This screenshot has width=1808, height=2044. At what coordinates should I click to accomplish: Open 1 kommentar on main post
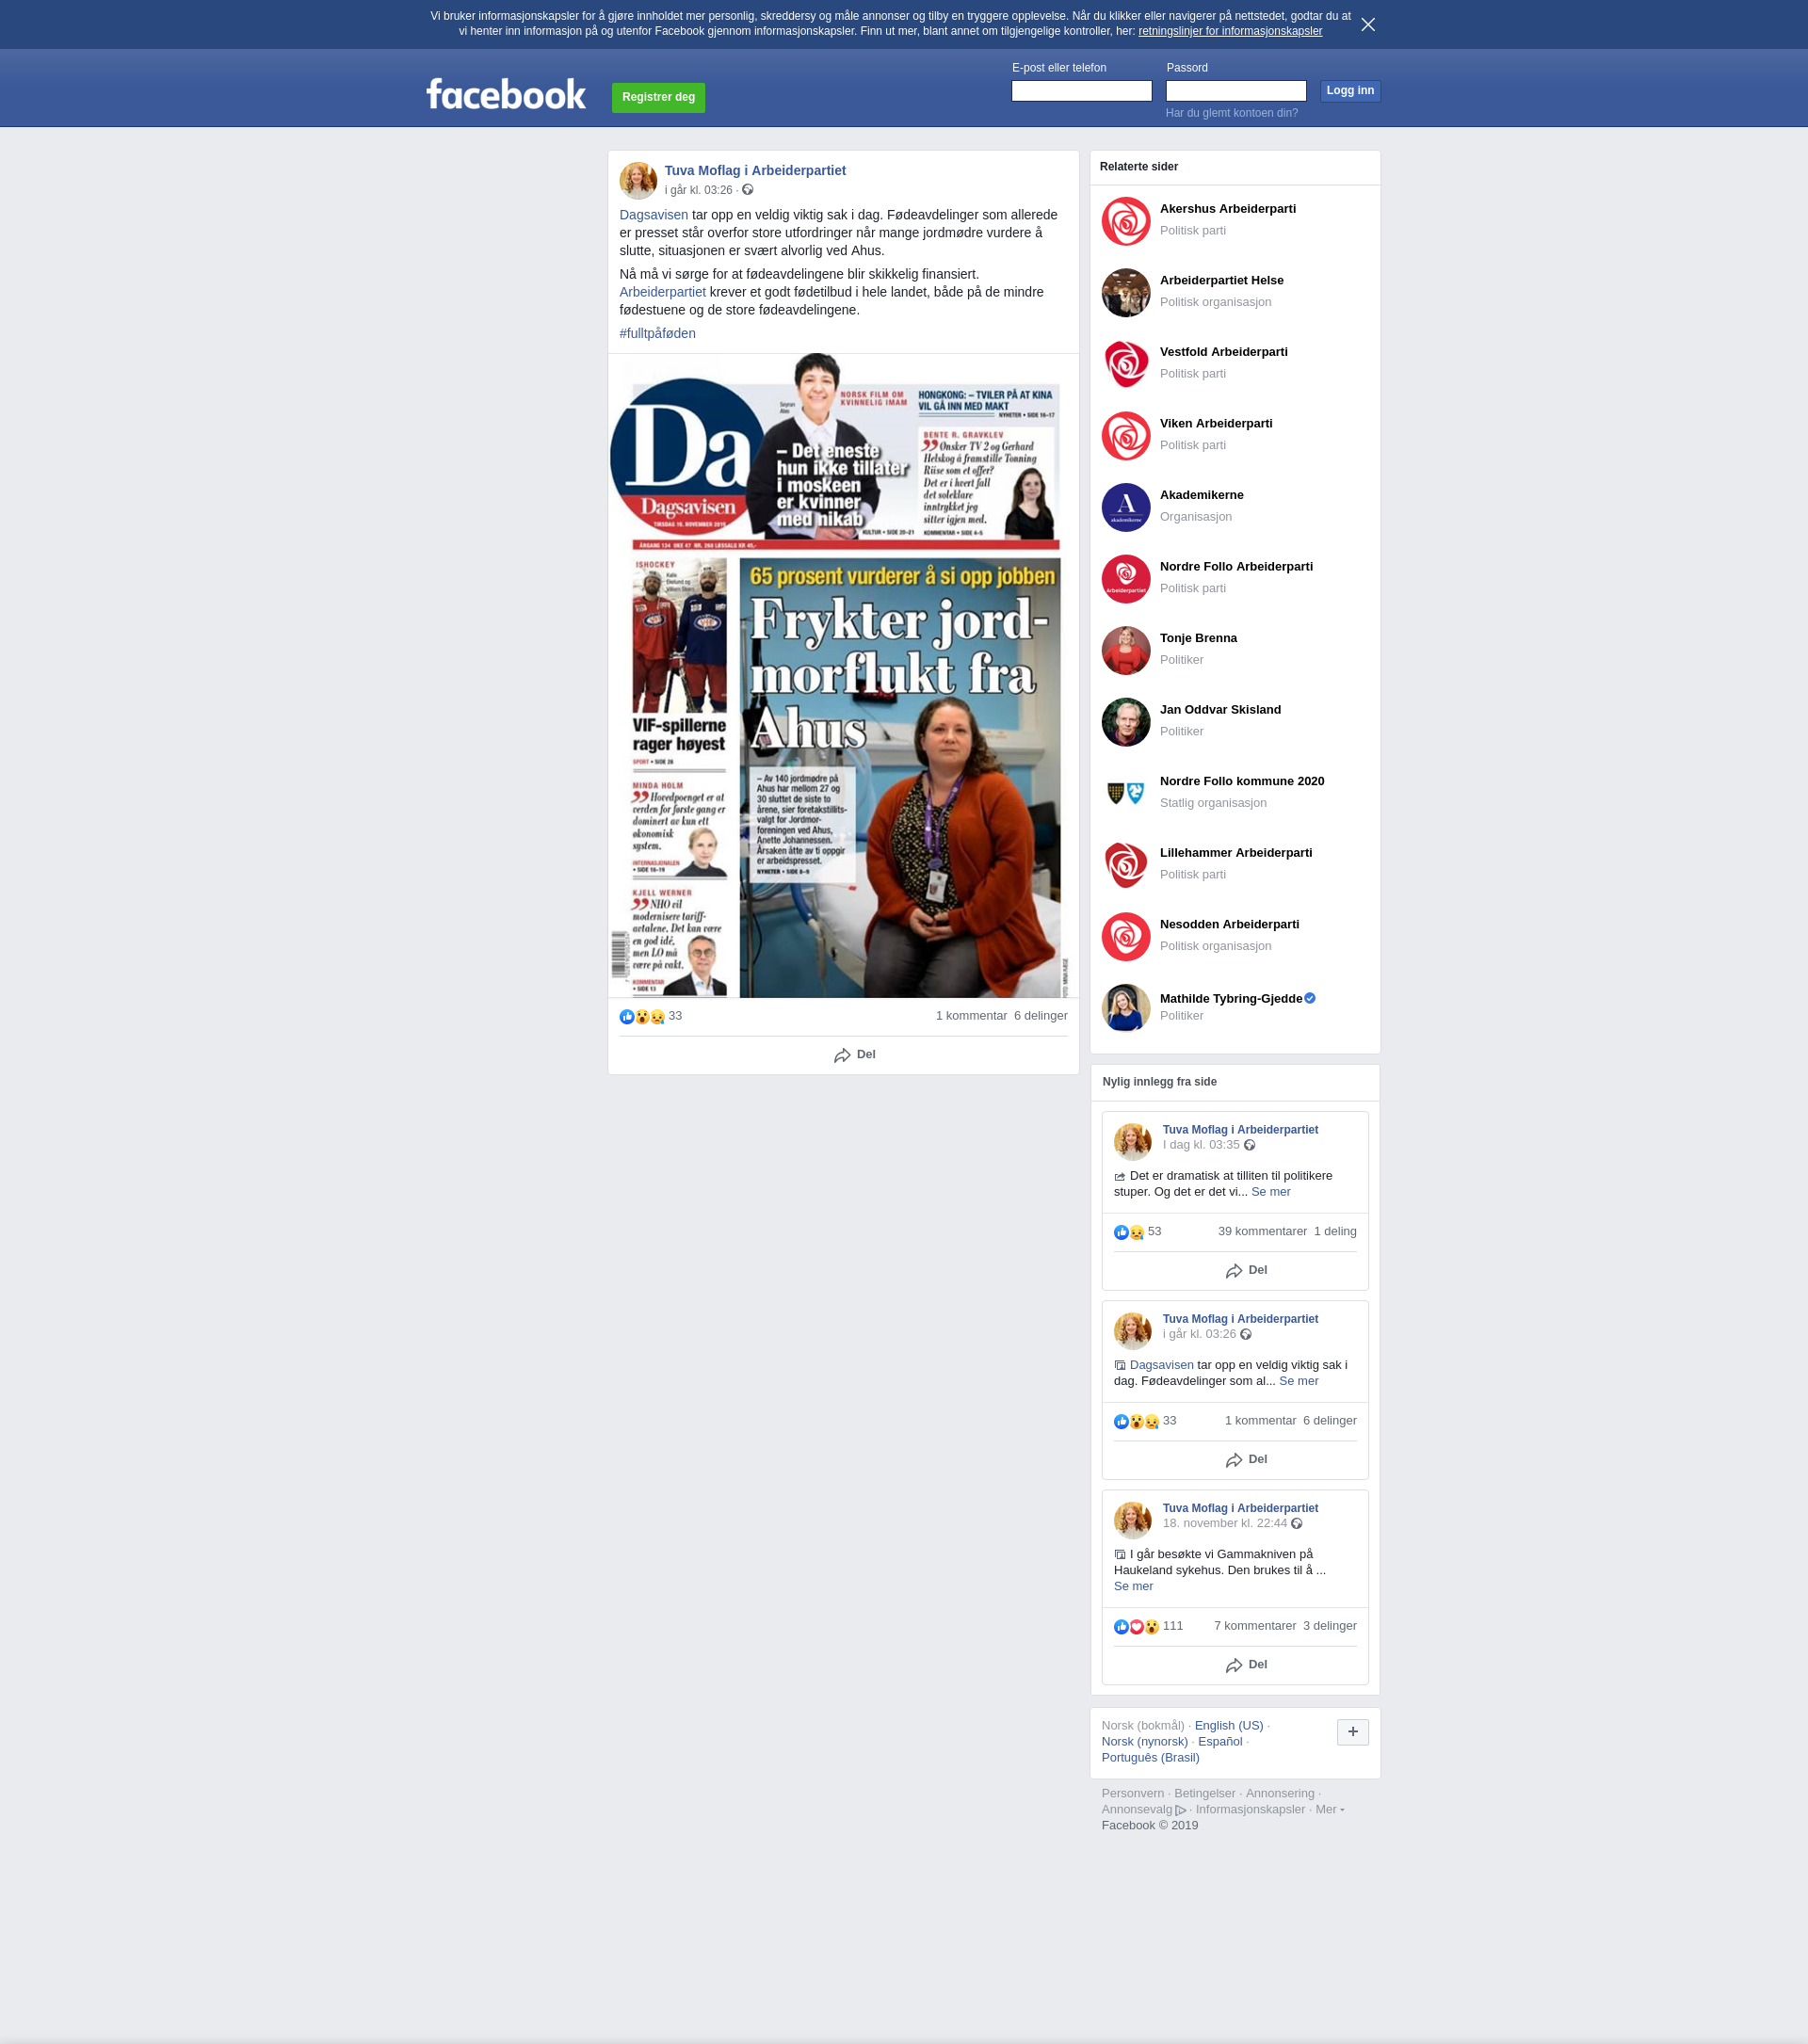pos(971,1016)
